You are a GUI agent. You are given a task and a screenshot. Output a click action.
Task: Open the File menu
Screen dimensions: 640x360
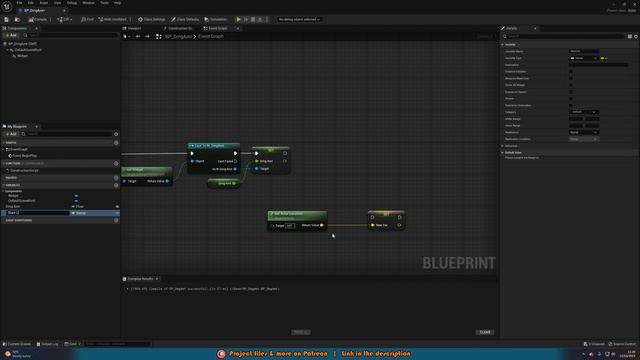coord(19,3)
